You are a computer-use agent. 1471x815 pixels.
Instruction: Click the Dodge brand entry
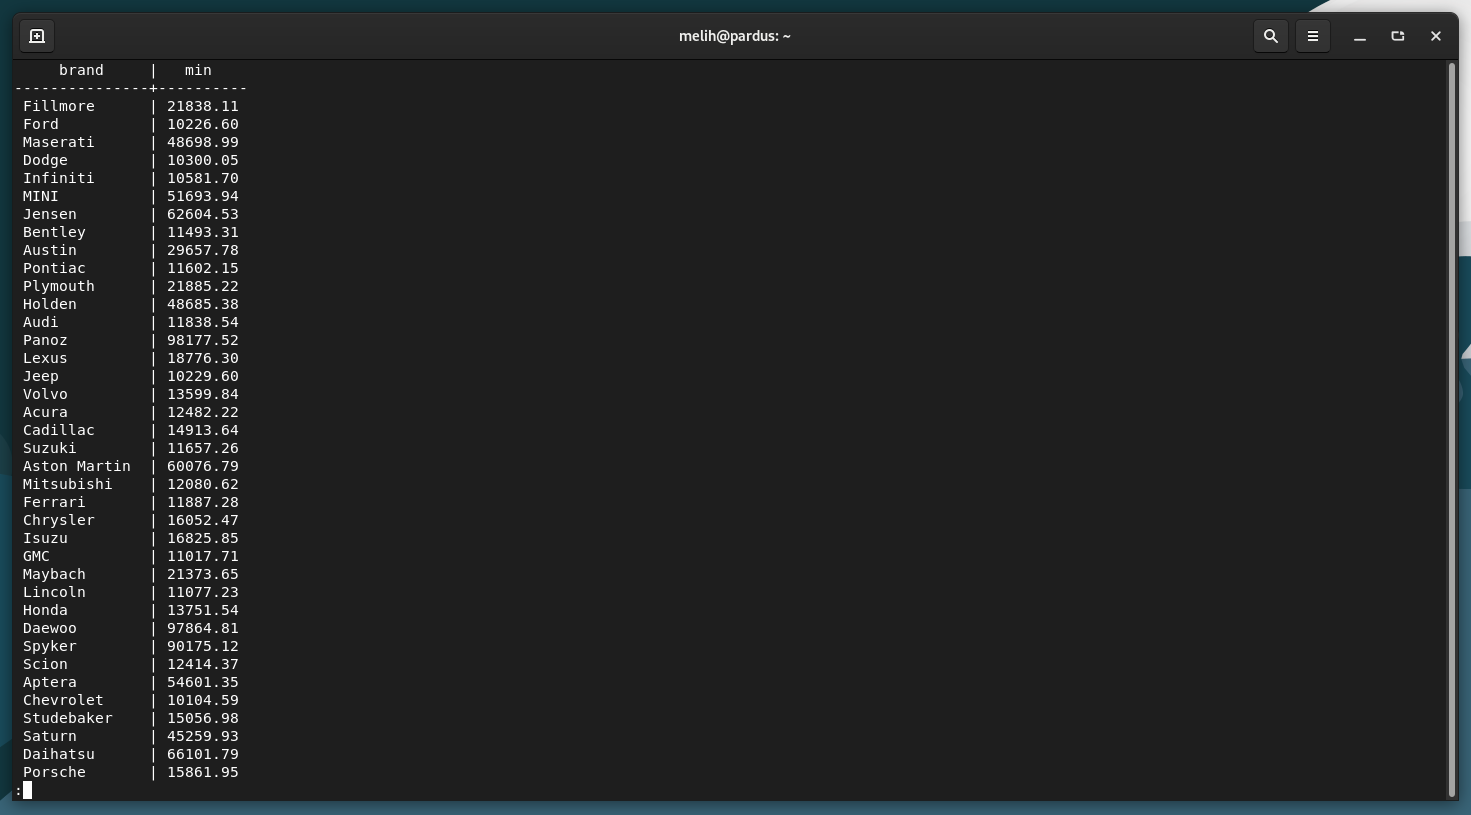tap(45, 160)
